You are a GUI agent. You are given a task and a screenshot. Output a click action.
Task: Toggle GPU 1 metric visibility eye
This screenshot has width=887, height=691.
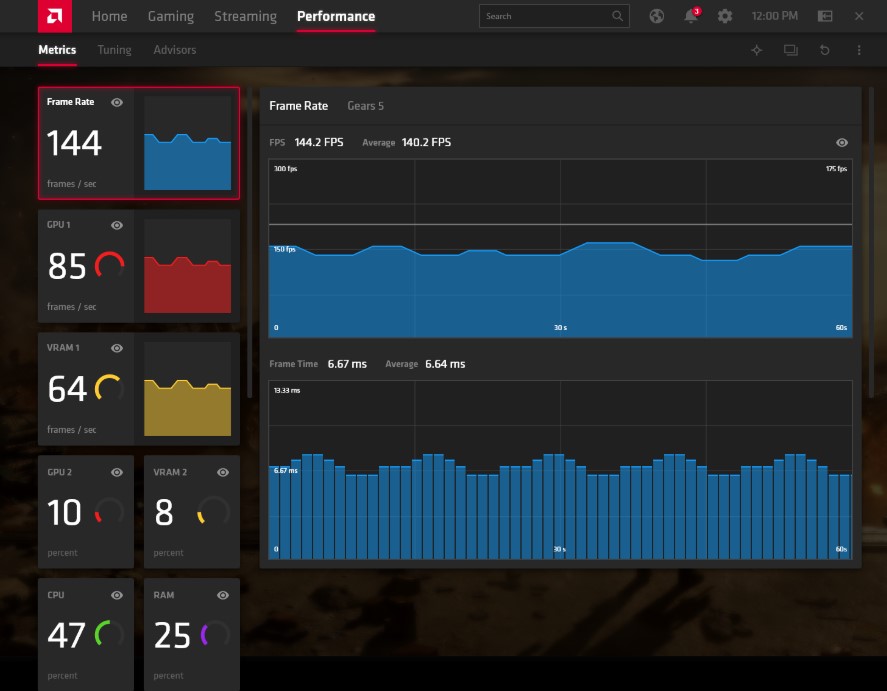click(117, 225)
